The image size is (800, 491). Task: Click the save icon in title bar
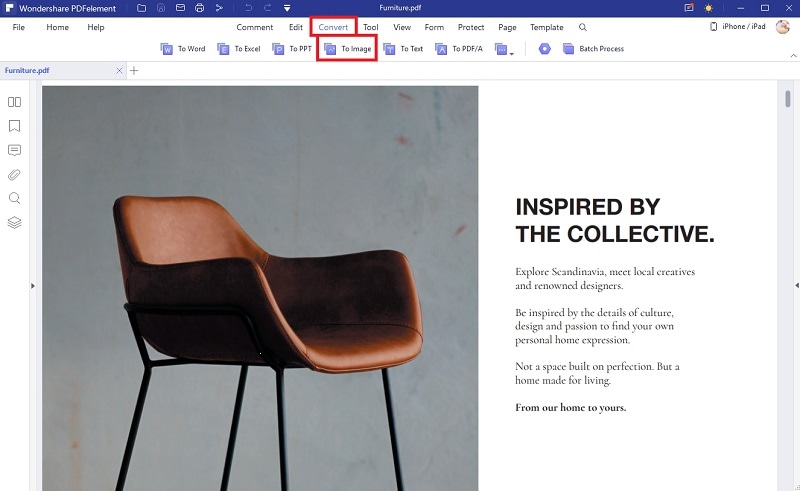coord(161,8)
